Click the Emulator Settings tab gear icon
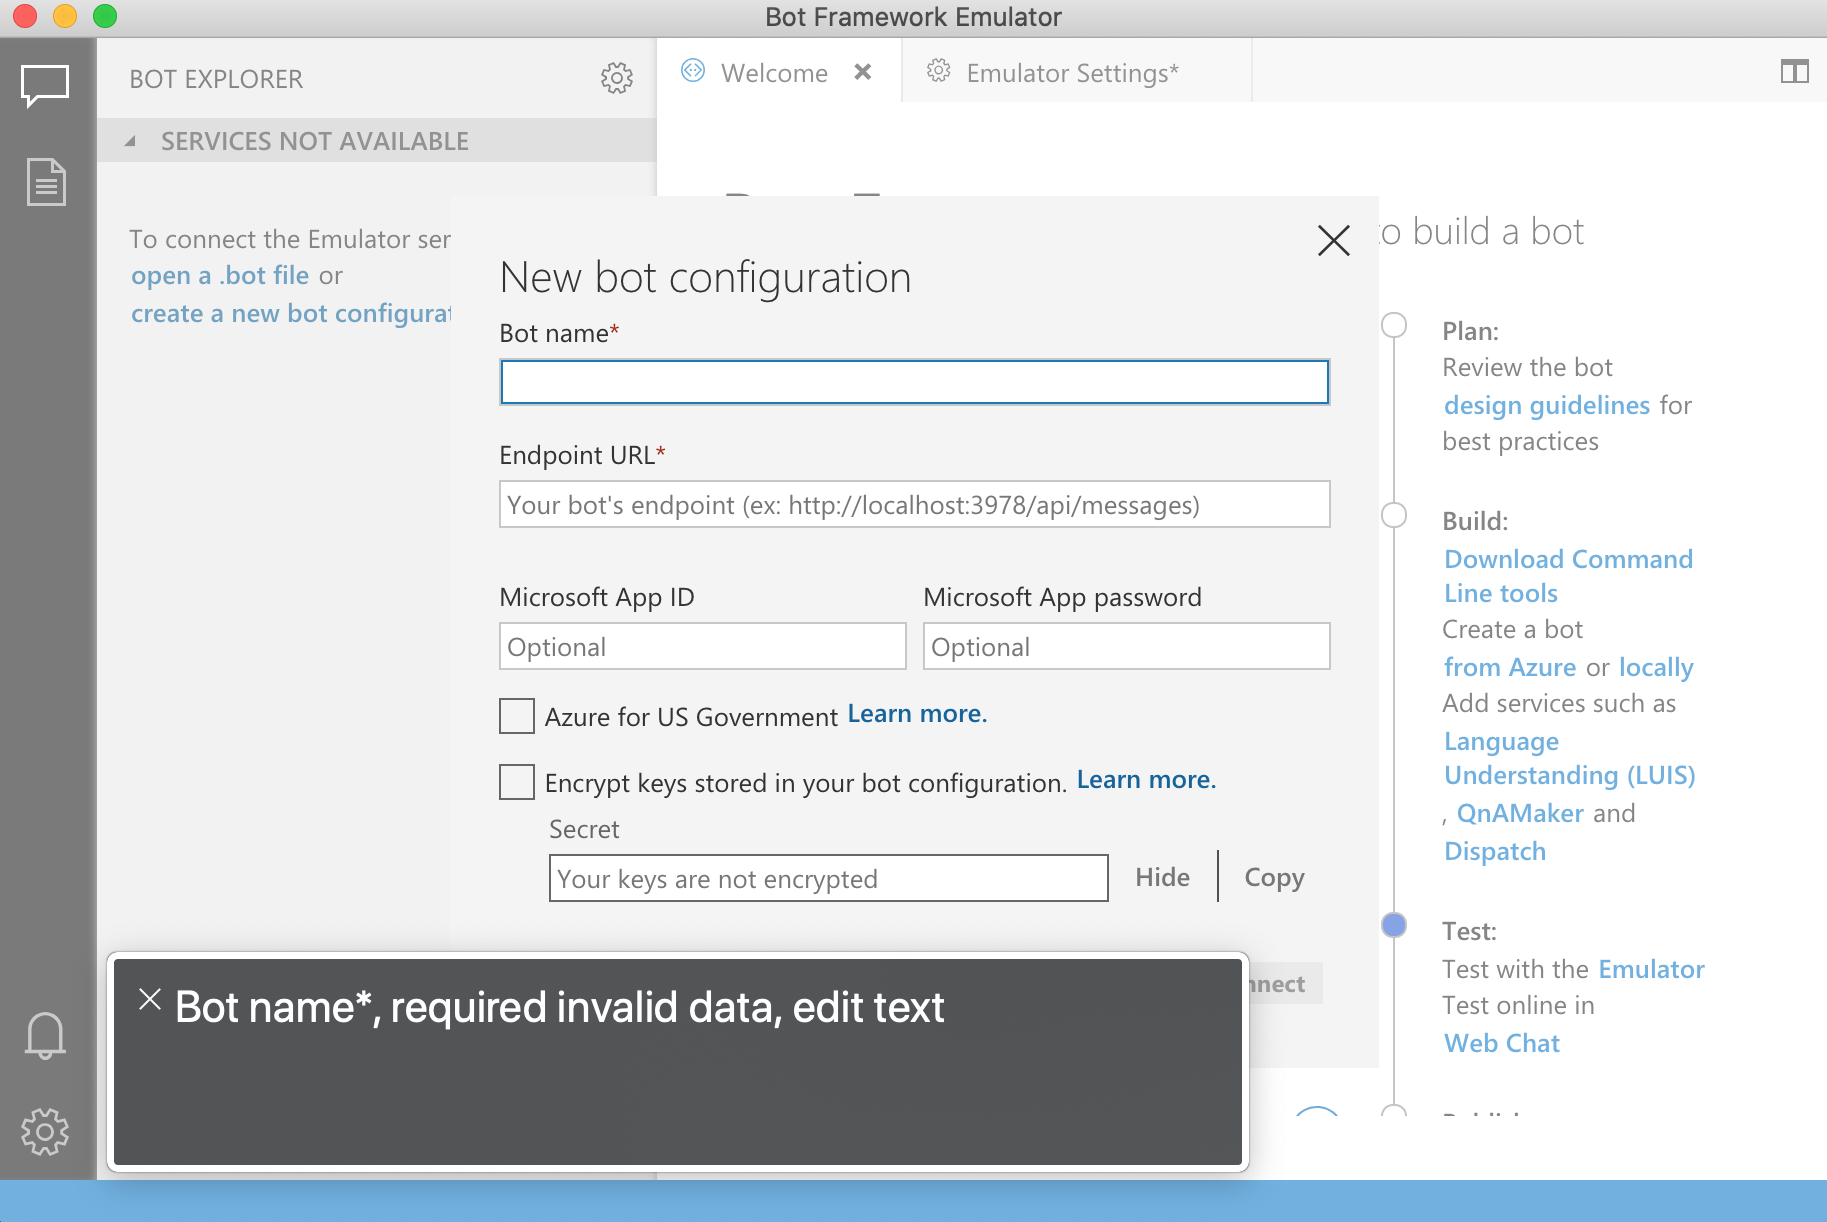 (938, 70)
